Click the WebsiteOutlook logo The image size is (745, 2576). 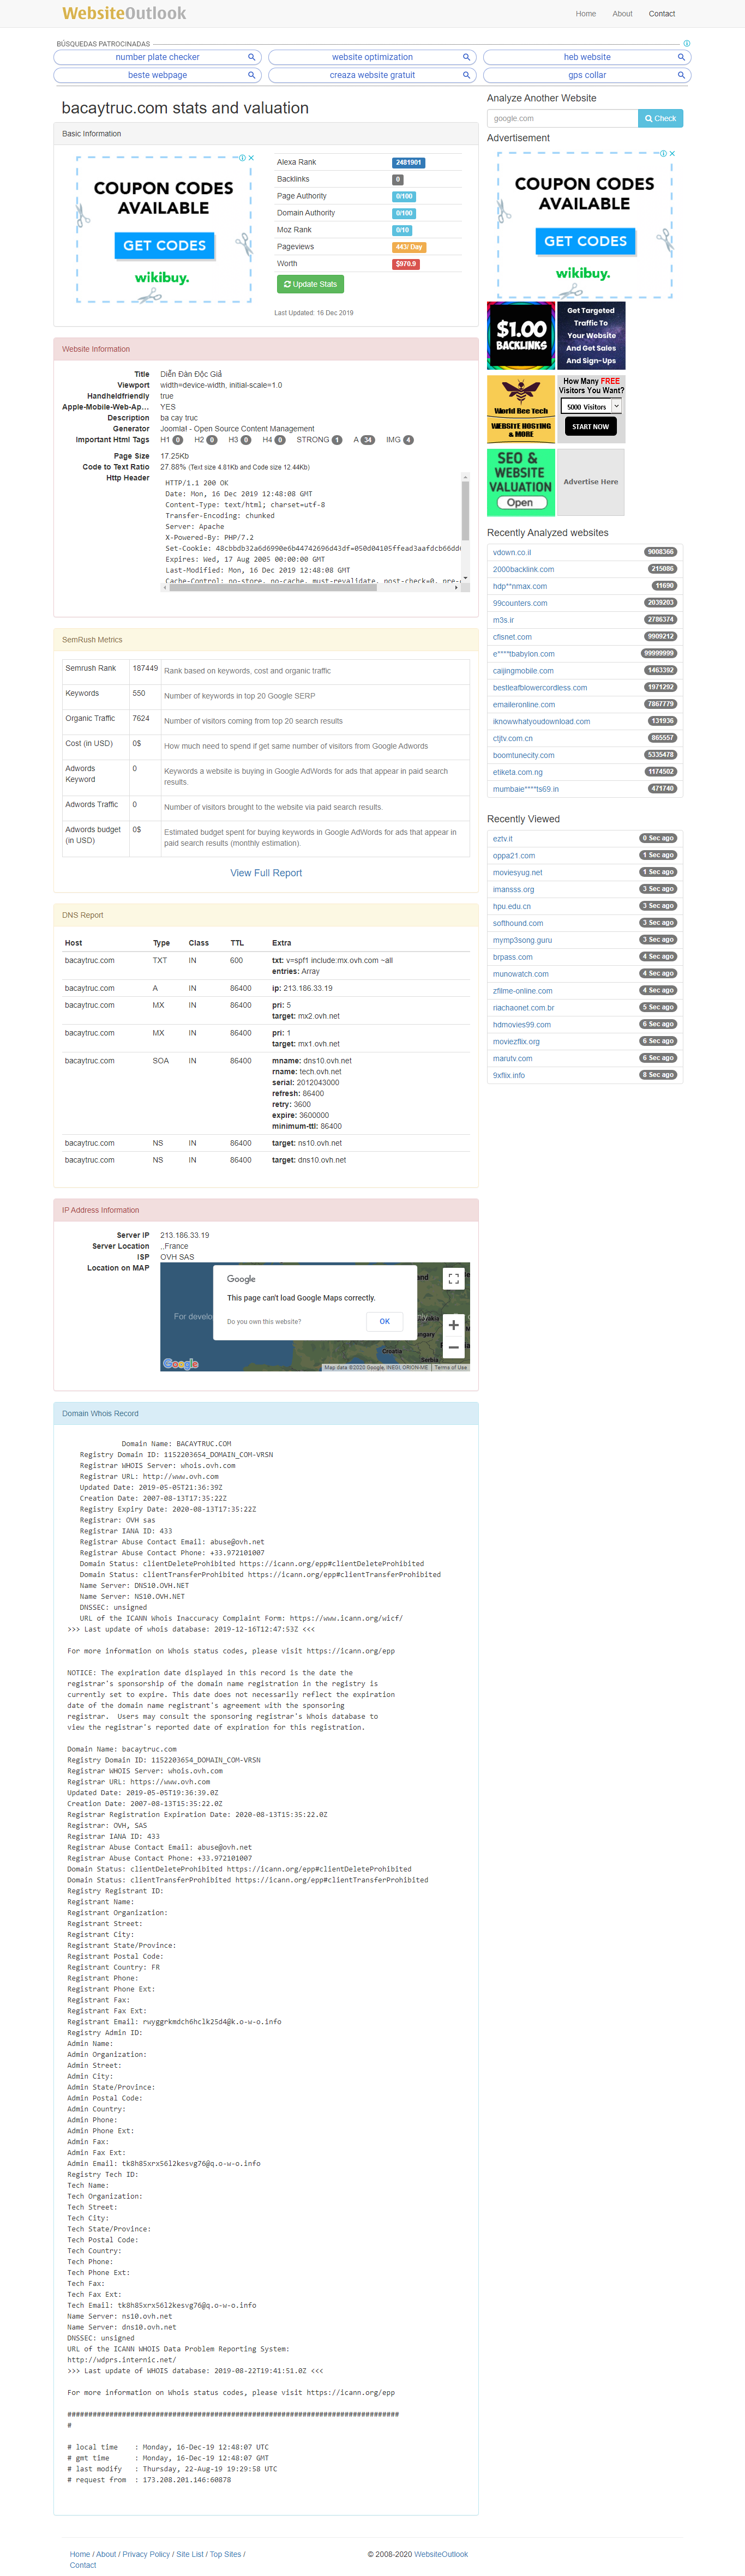pyautogui.click(x=124, y=13)
